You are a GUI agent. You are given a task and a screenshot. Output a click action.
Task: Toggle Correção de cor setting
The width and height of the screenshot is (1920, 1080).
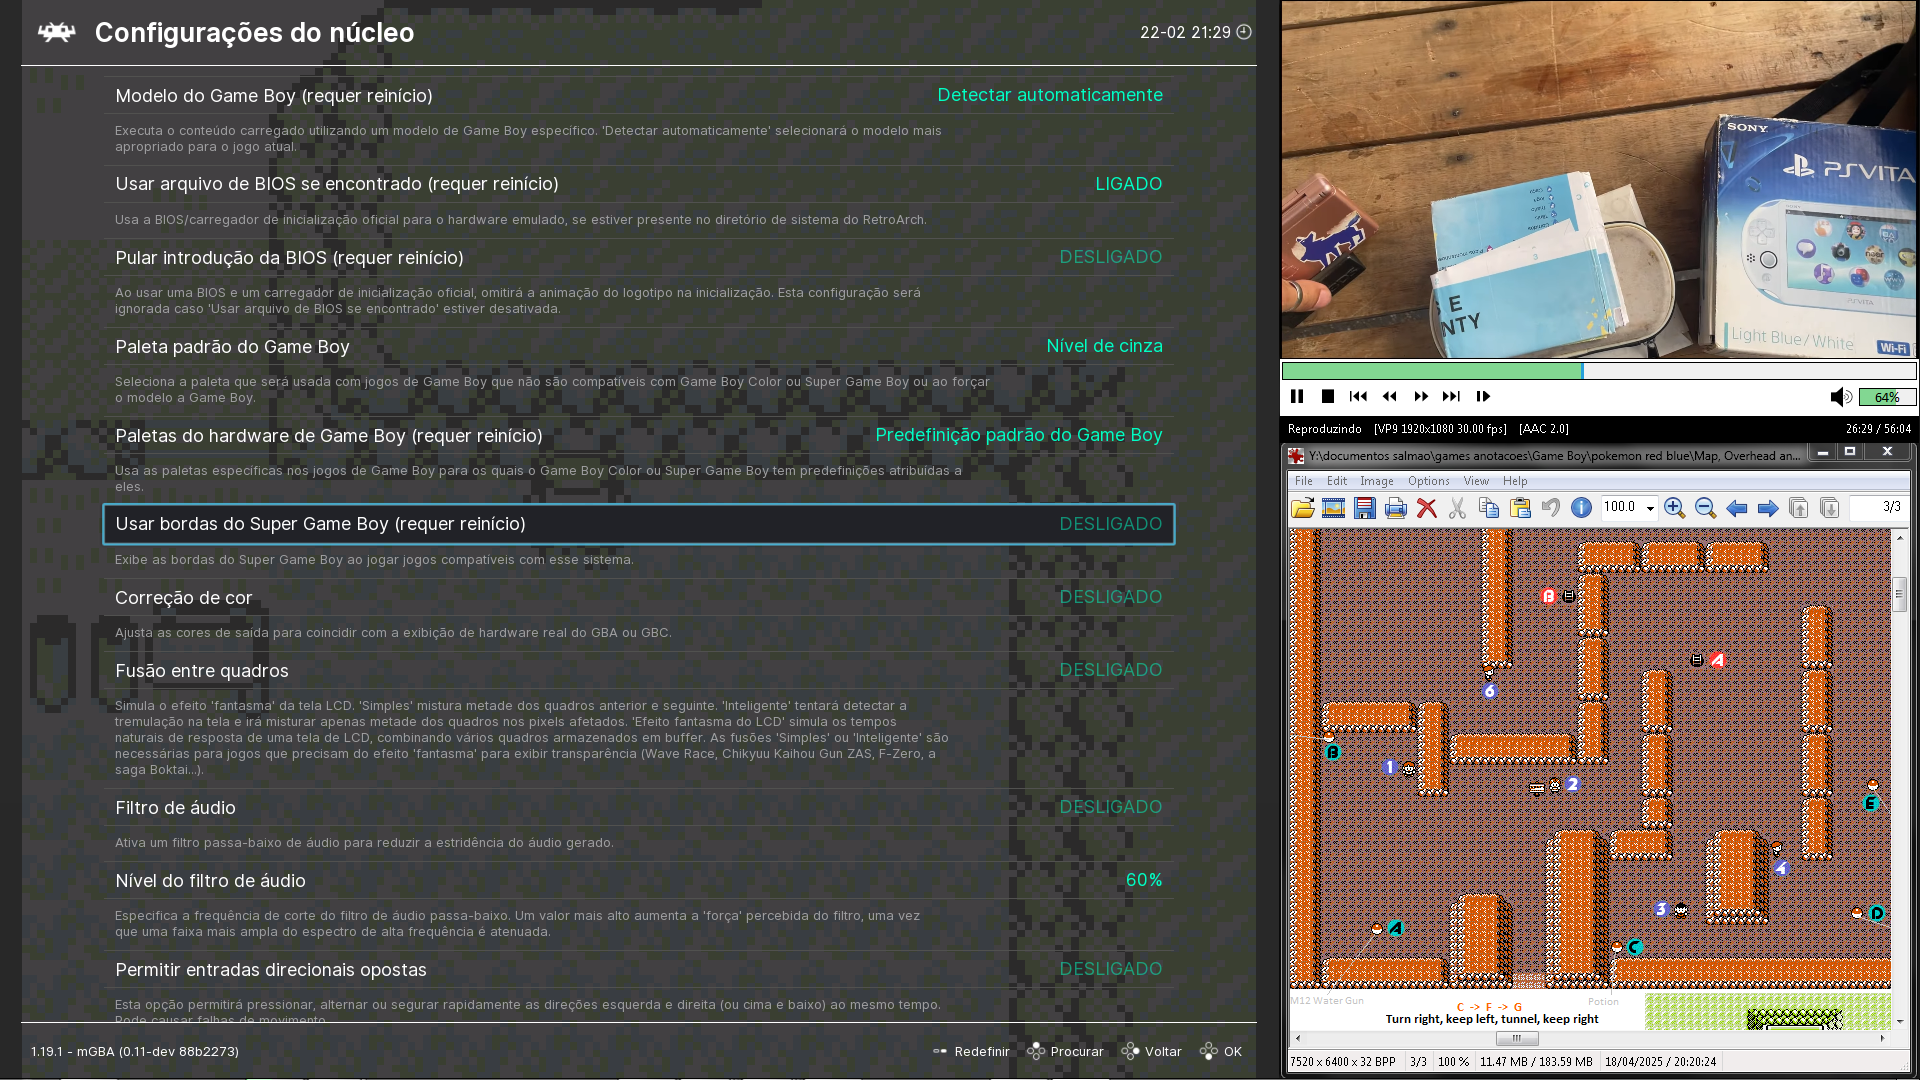pyautogui.click(x=638, y=597)
